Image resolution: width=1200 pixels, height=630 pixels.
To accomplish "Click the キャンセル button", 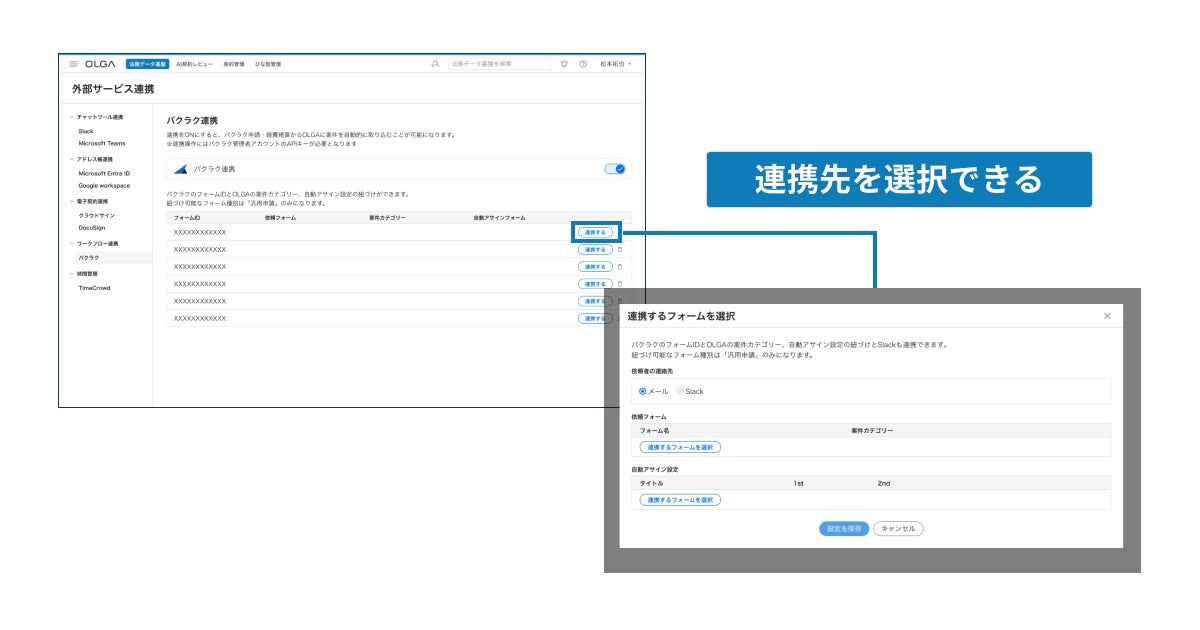I will 898,528.
